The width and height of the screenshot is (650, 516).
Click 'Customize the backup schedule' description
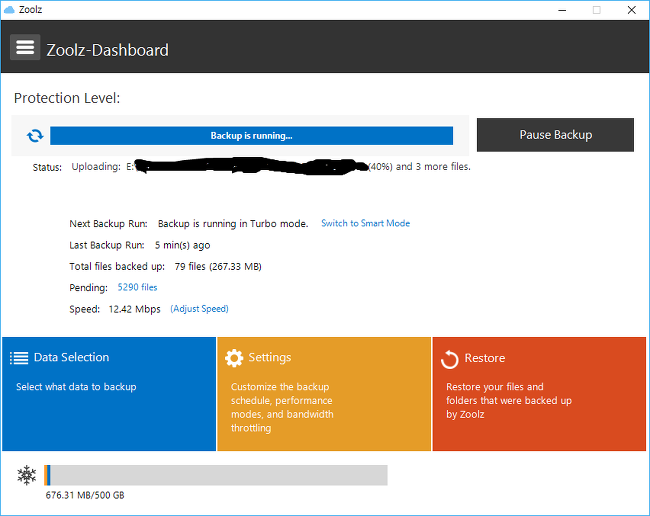[282, 407]
